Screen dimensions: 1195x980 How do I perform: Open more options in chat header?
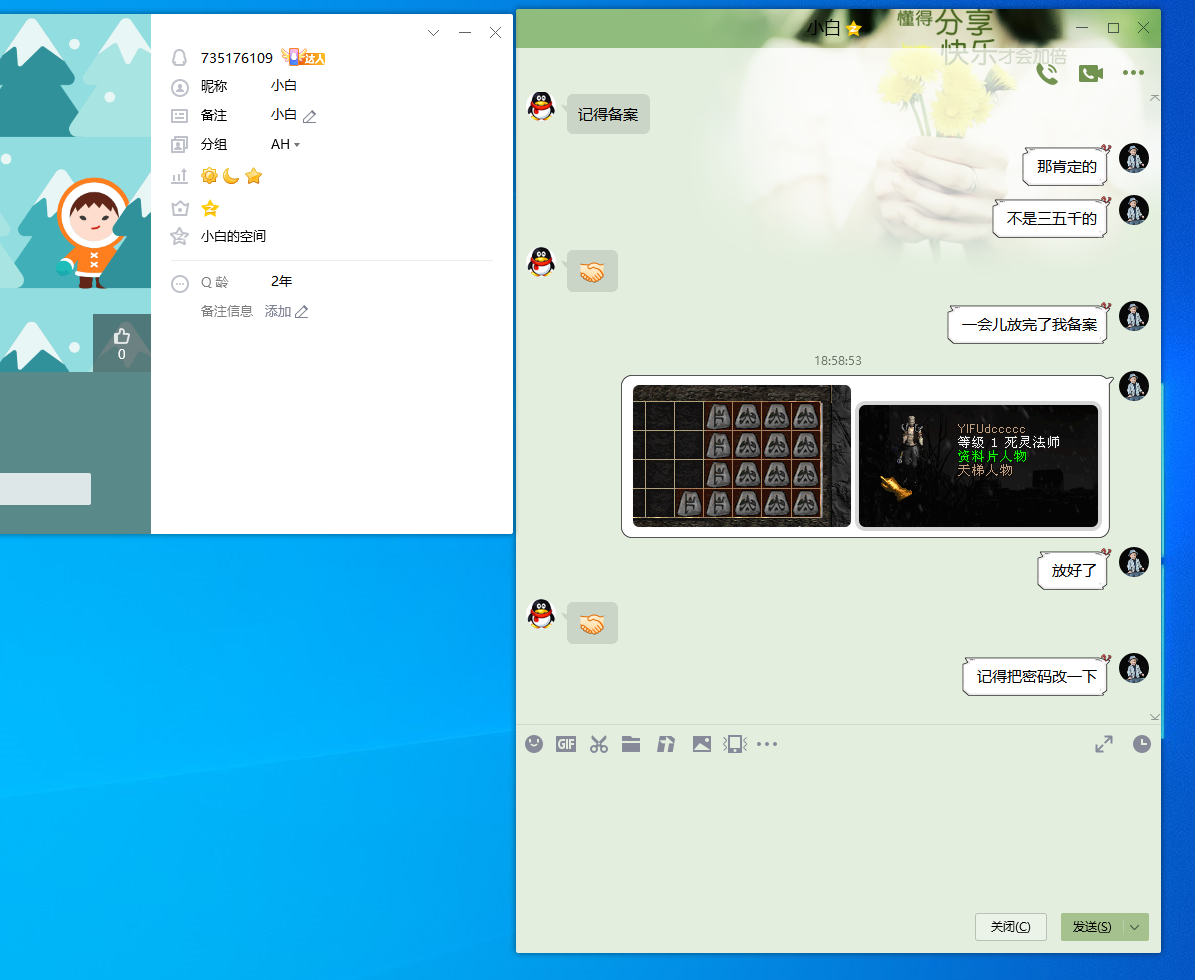(x=1133, y=73)
